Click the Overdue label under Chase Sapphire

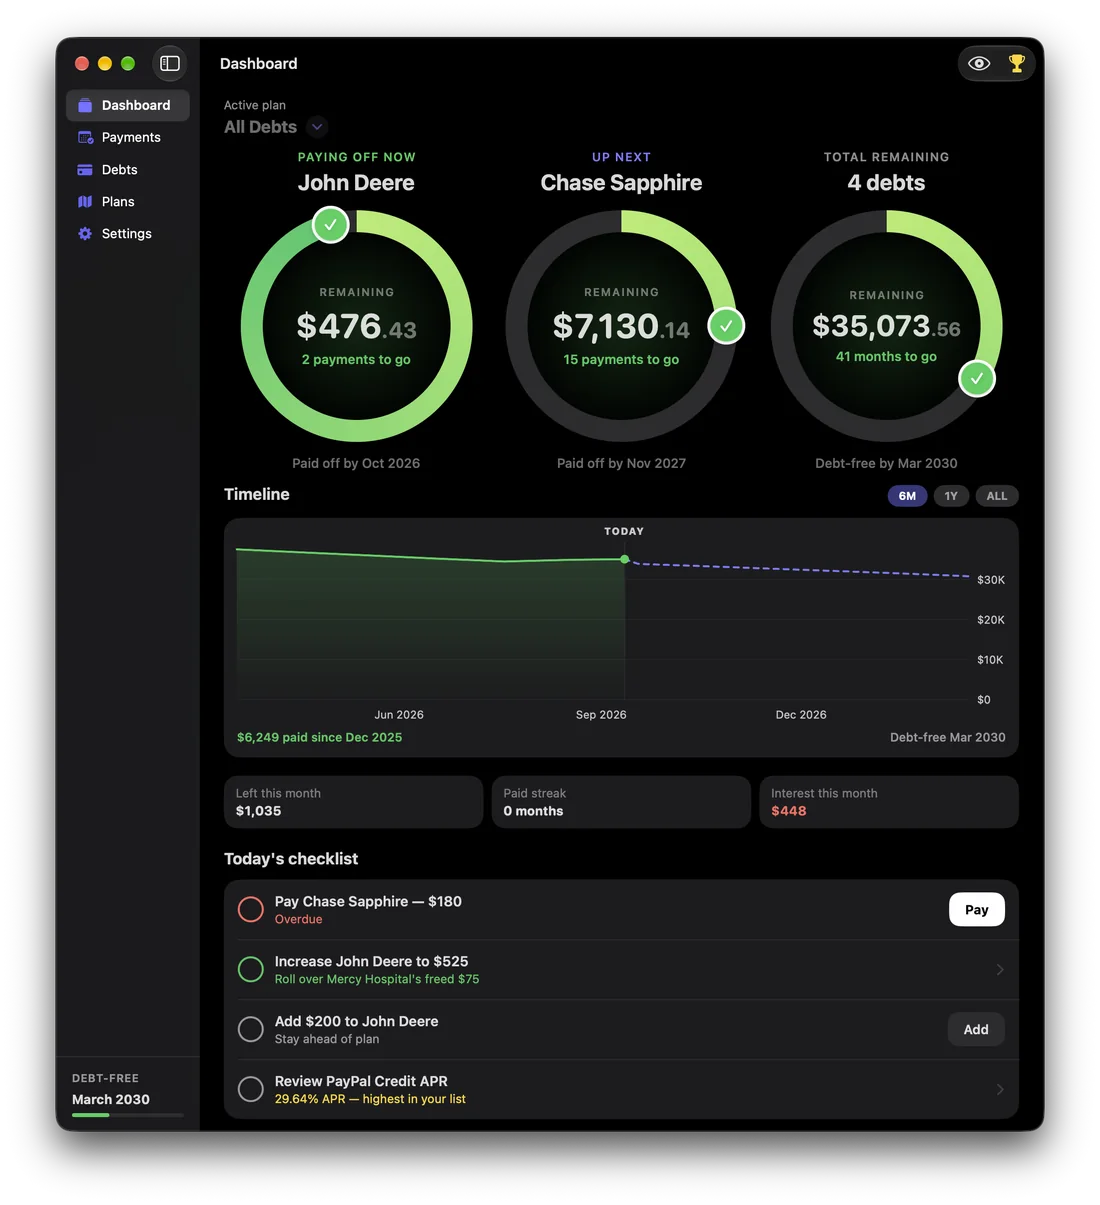pyautogui.click(x=299, y=919)
